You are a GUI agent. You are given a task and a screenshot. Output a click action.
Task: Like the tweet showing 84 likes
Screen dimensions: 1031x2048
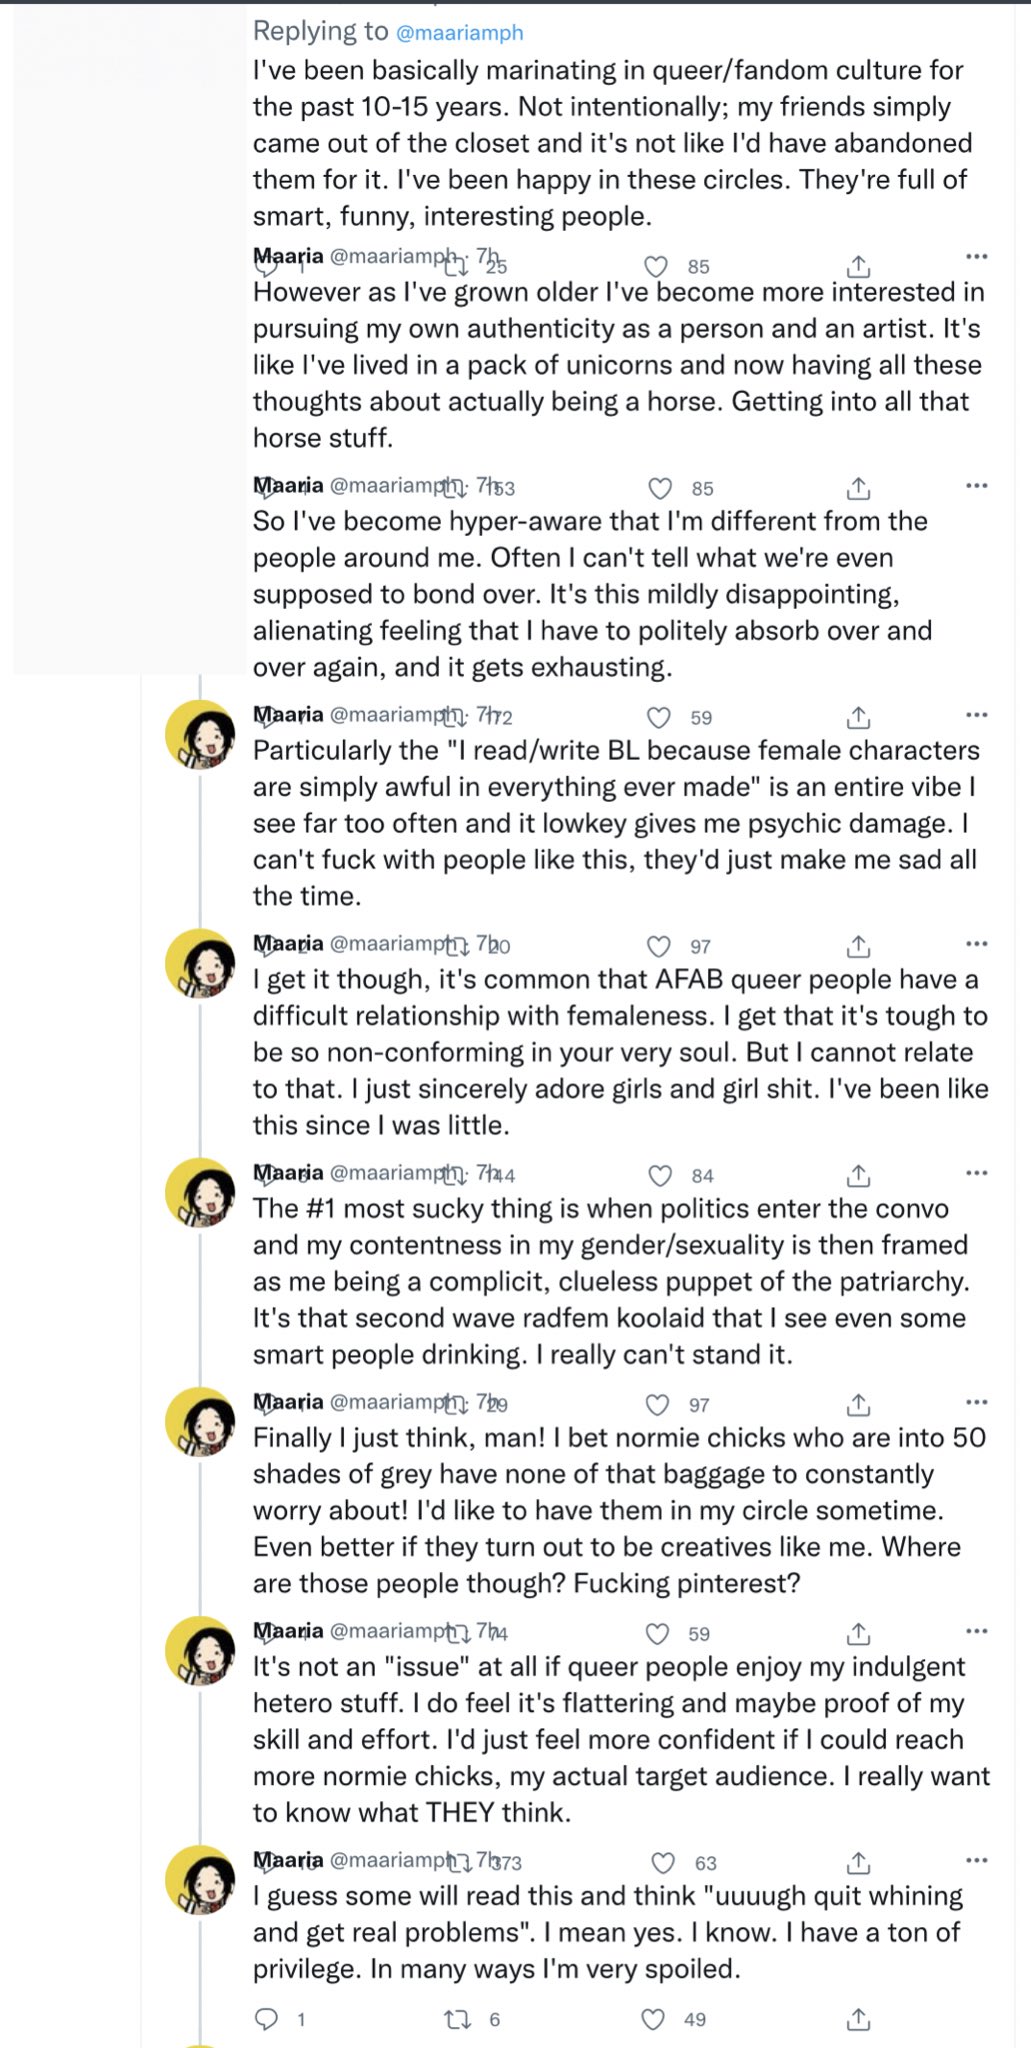tap(660, 1175)
